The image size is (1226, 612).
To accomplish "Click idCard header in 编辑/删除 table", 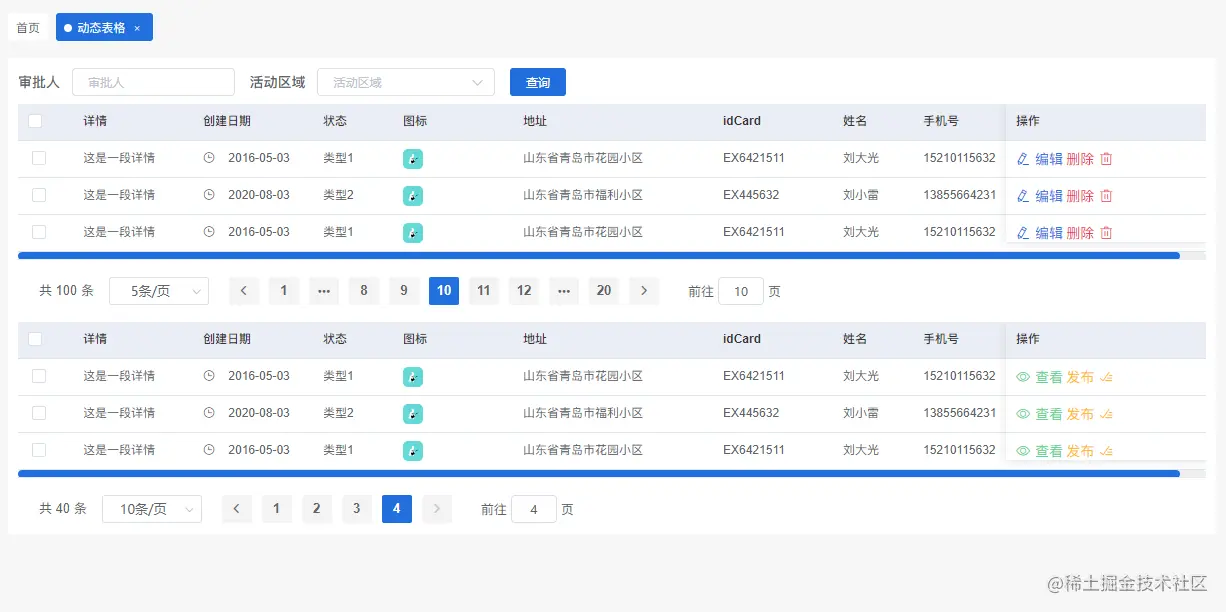I will [x=742, y=121].
